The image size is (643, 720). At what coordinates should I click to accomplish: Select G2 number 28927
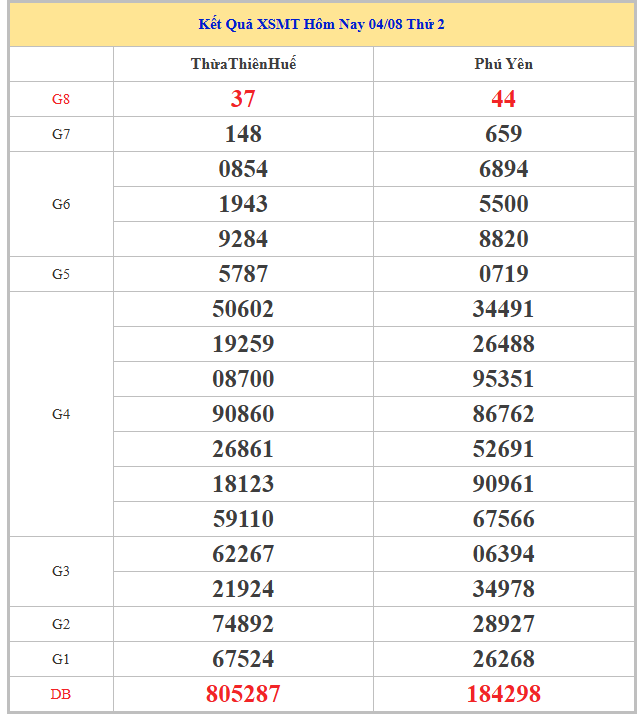[x=503, y=624]
